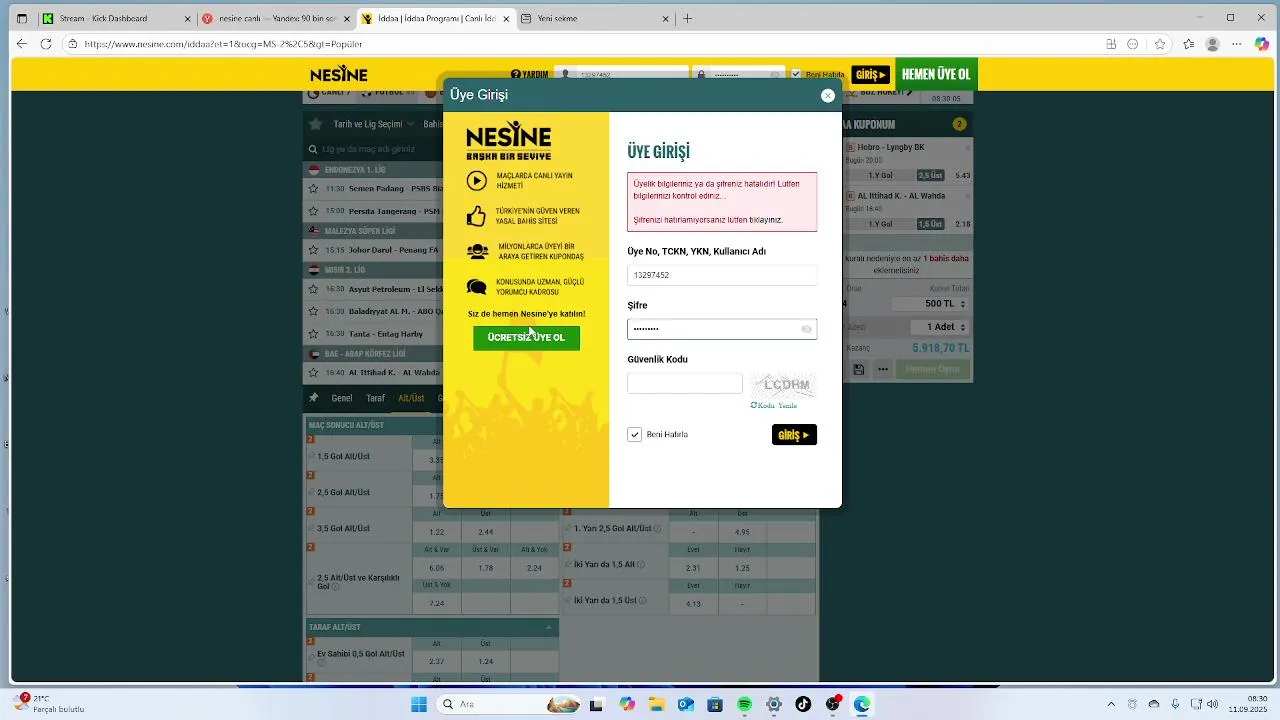Favorite the Baladiyyat Al M. match star
1280x720 pixels.
click(x=314, y=311)
